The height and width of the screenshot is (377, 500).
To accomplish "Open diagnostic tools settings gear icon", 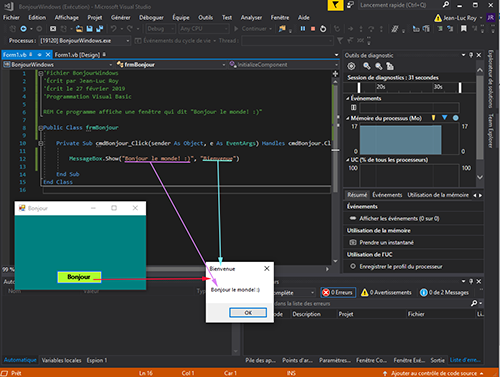I will [x=351, y=66].
